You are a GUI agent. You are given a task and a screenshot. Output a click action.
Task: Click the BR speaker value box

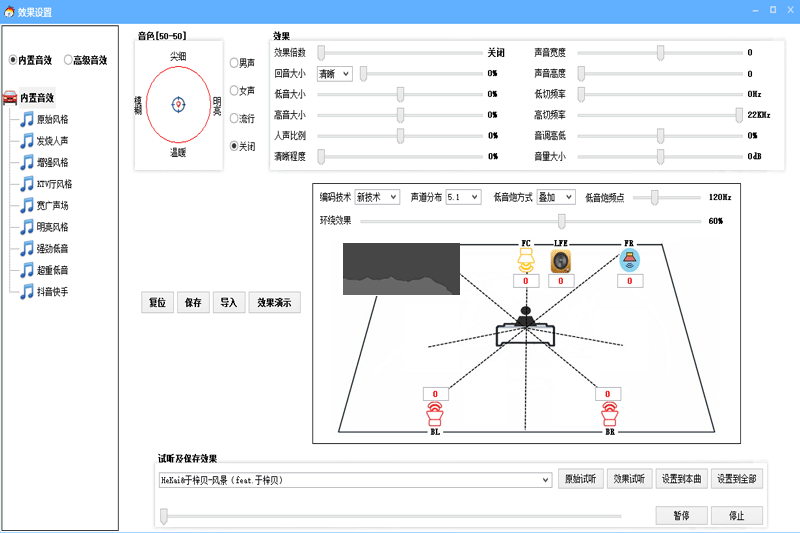(608, 394)
